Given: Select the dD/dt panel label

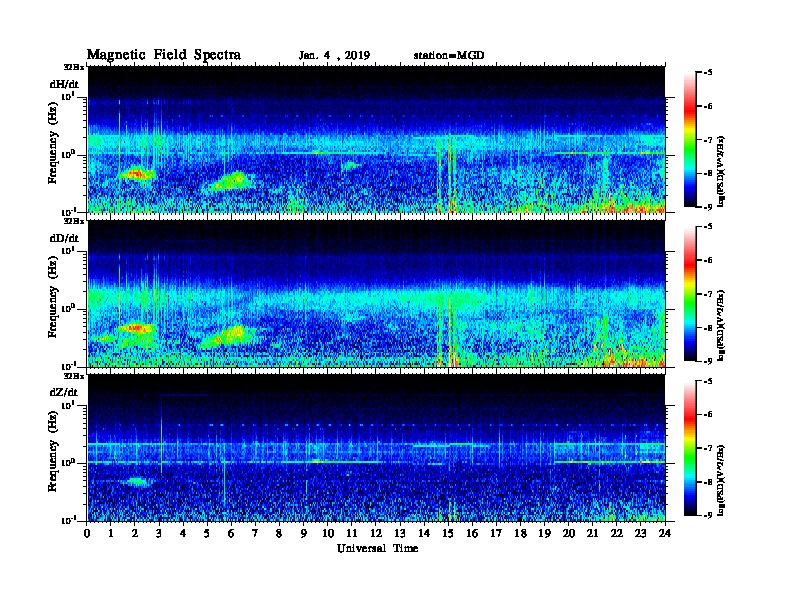Looking at the screenshot, I should tap(64, 238).
